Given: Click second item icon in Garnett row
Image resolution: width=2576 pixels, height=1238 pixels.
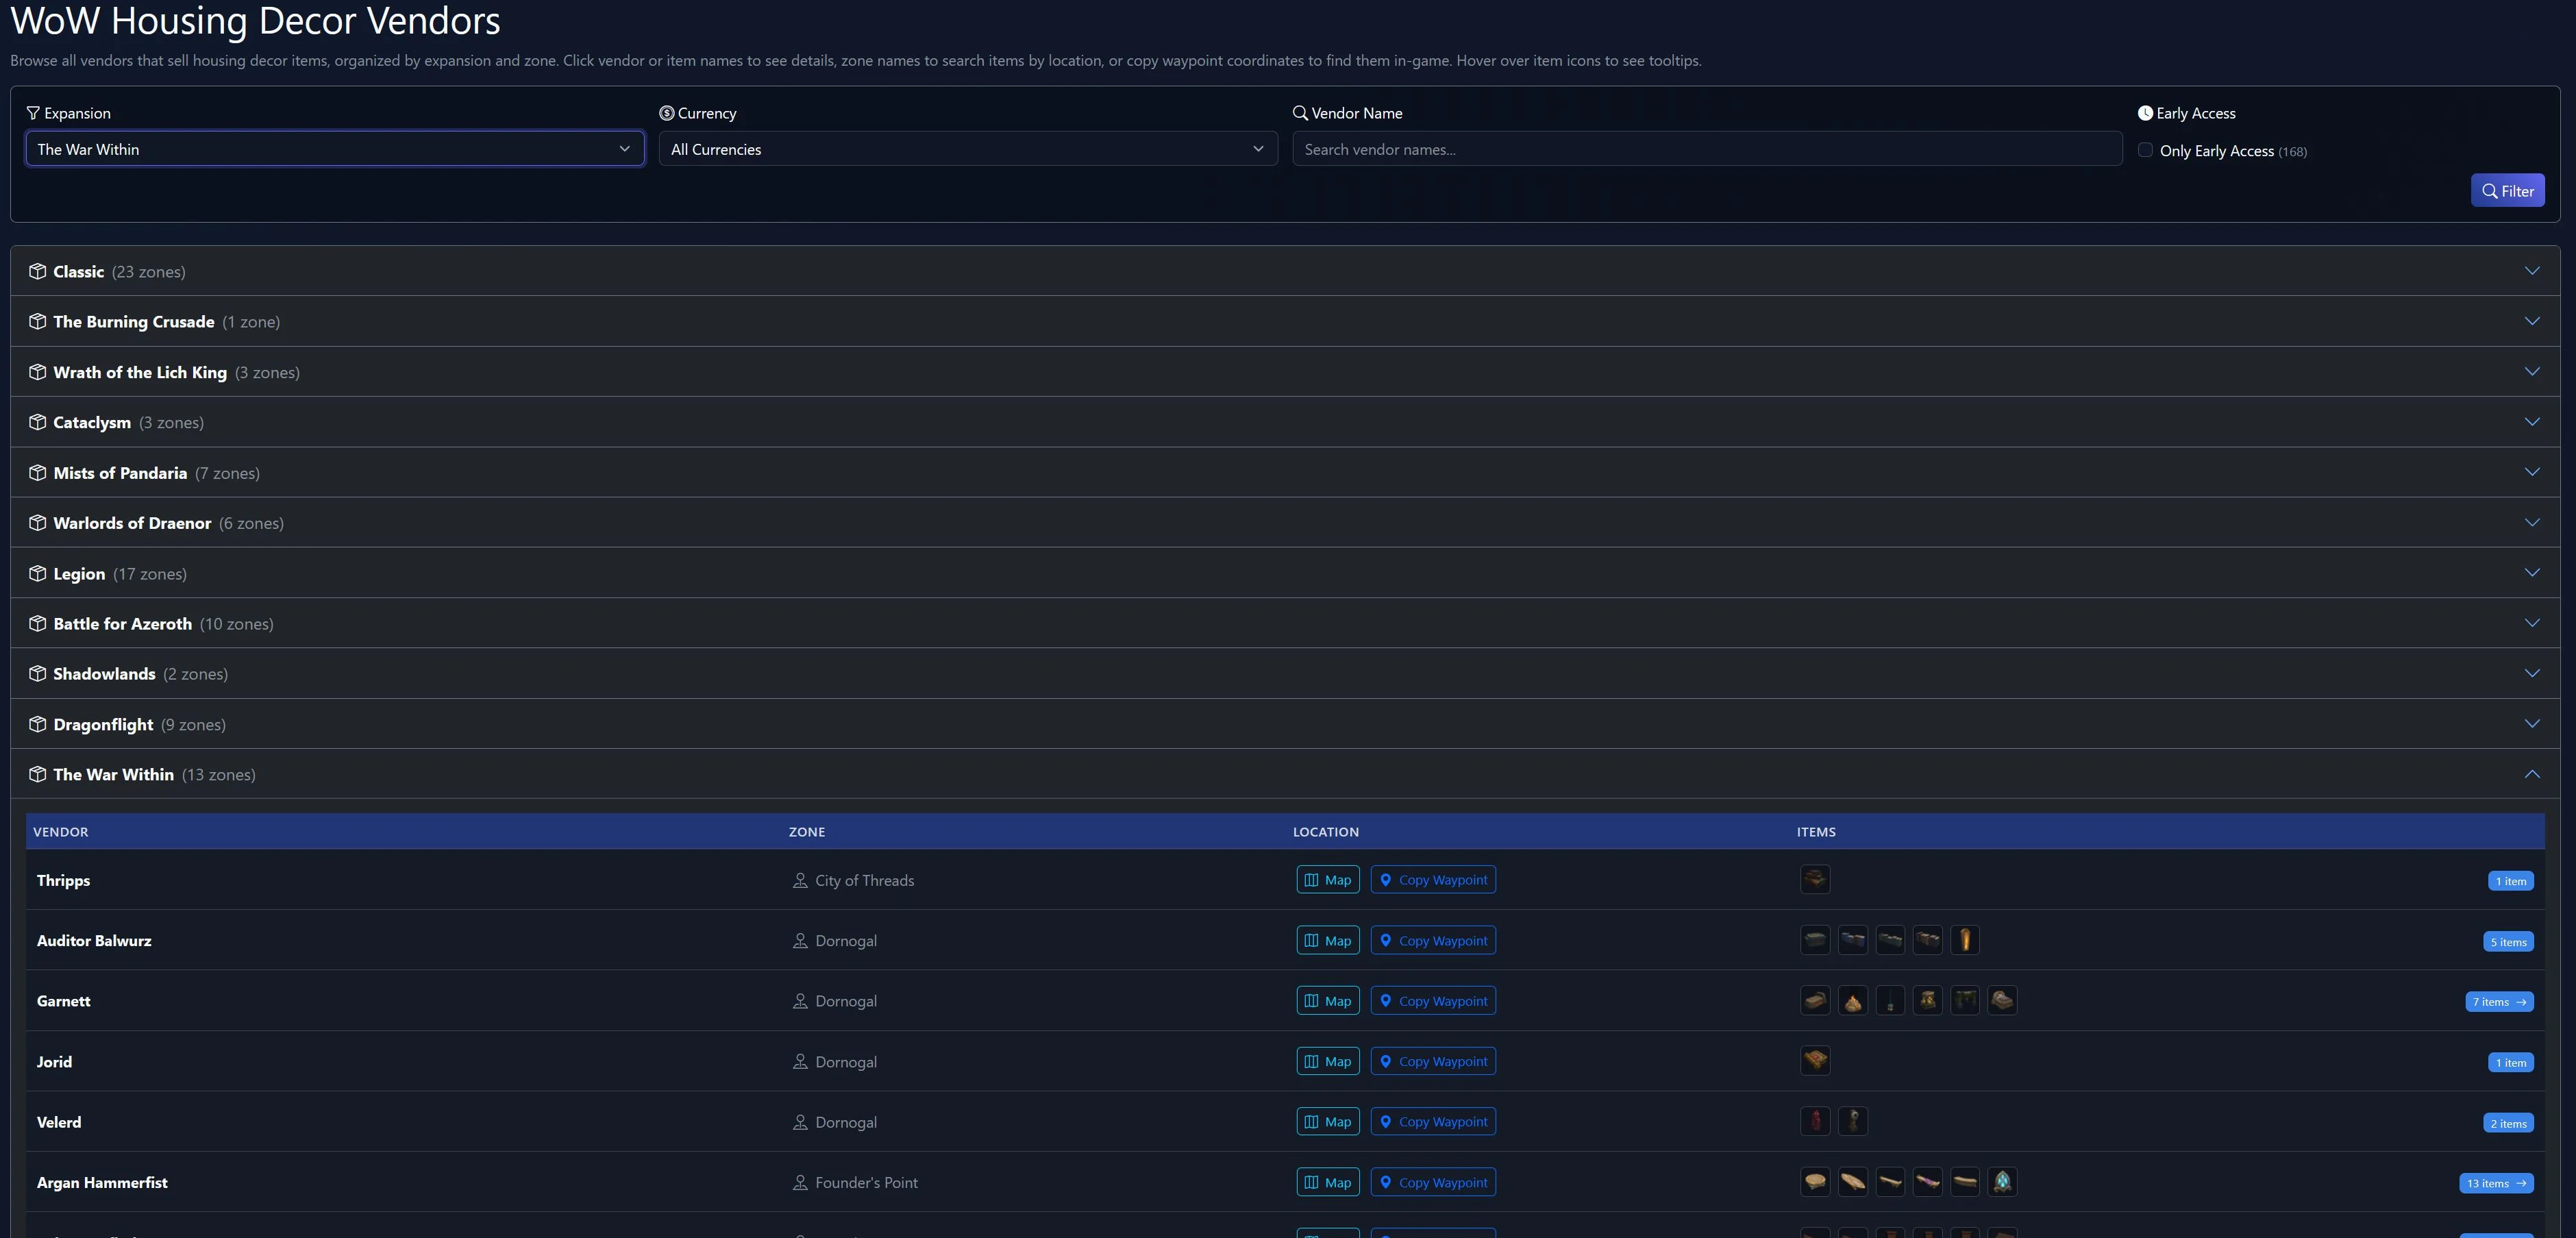Looking at the screenshot, I should [1852, 1000].
